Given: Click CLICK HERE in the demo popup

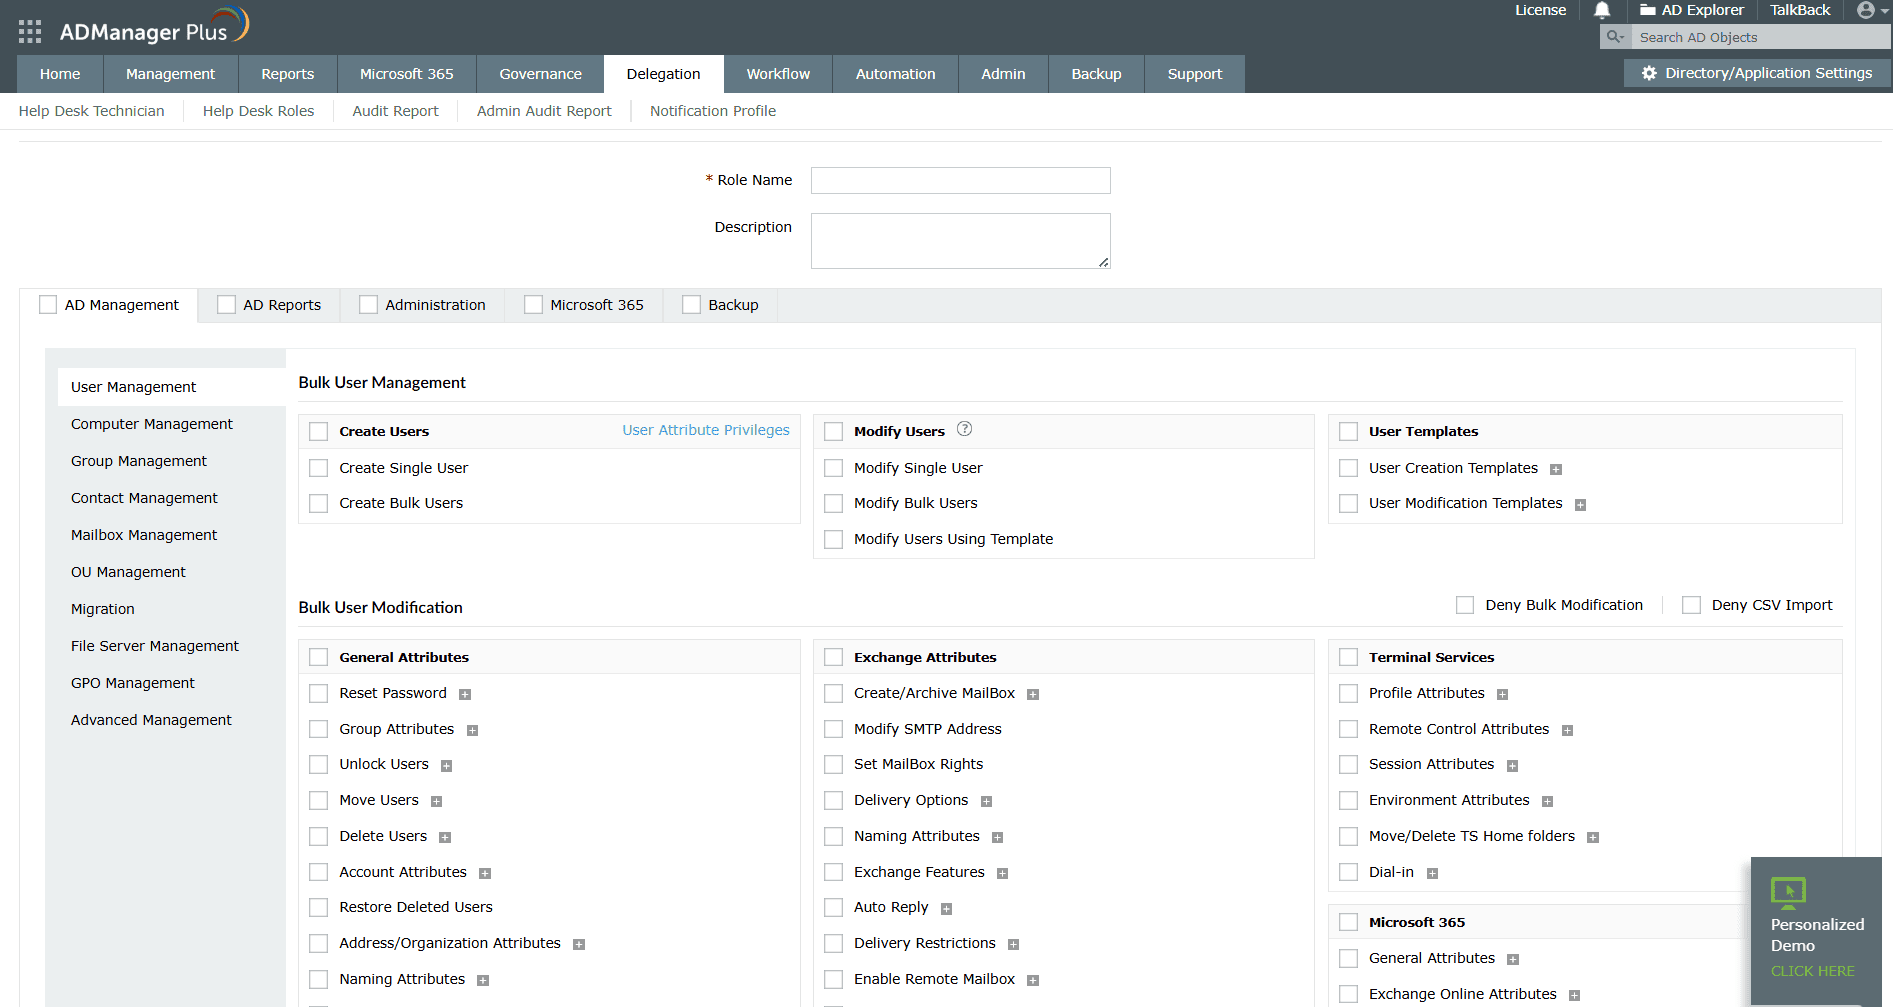Looking at the screenshot, I should coord(1812,970).
